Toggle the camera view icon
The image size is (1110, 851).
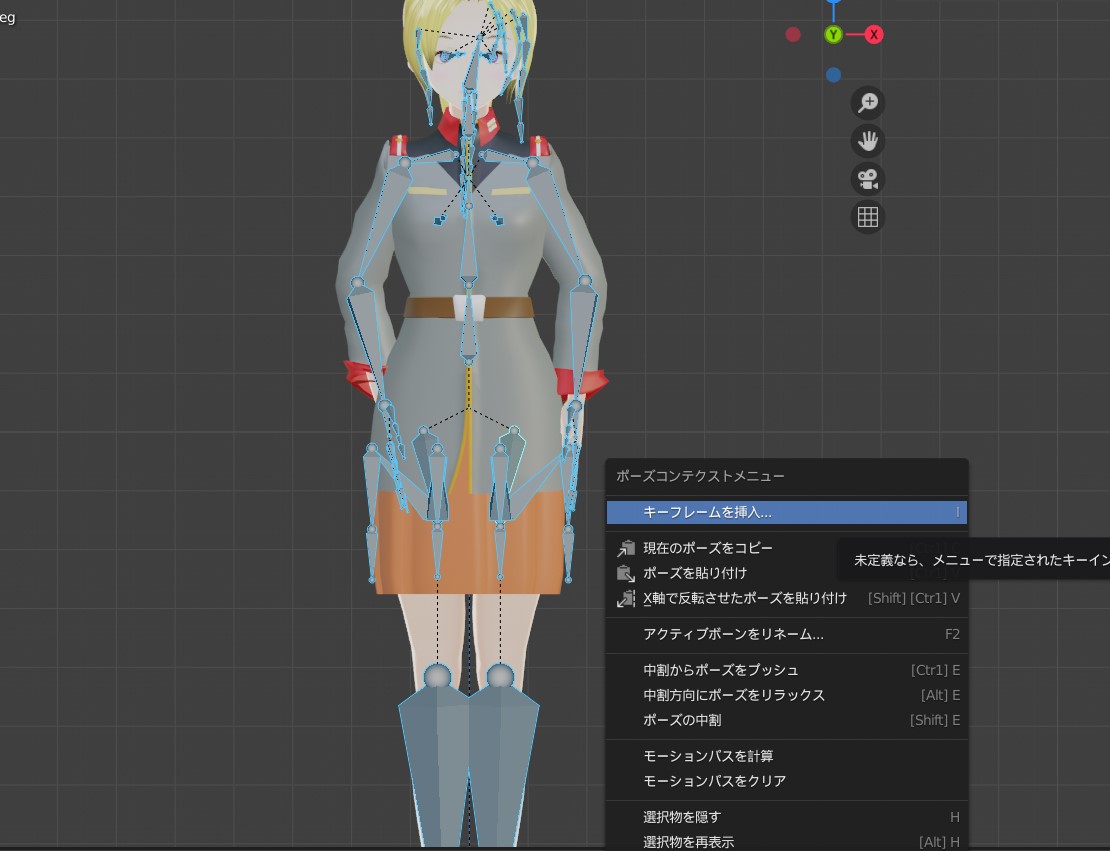867,179
